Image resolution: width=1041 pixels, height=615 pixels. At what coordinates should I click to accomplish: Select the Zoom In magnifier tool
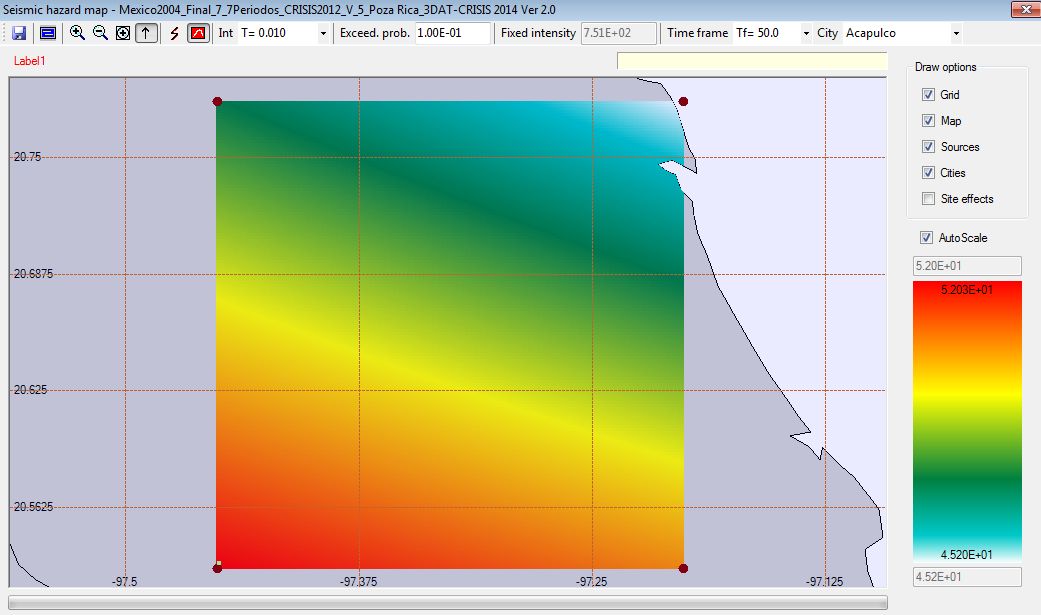pyautogui.click(x=77, y=33)
